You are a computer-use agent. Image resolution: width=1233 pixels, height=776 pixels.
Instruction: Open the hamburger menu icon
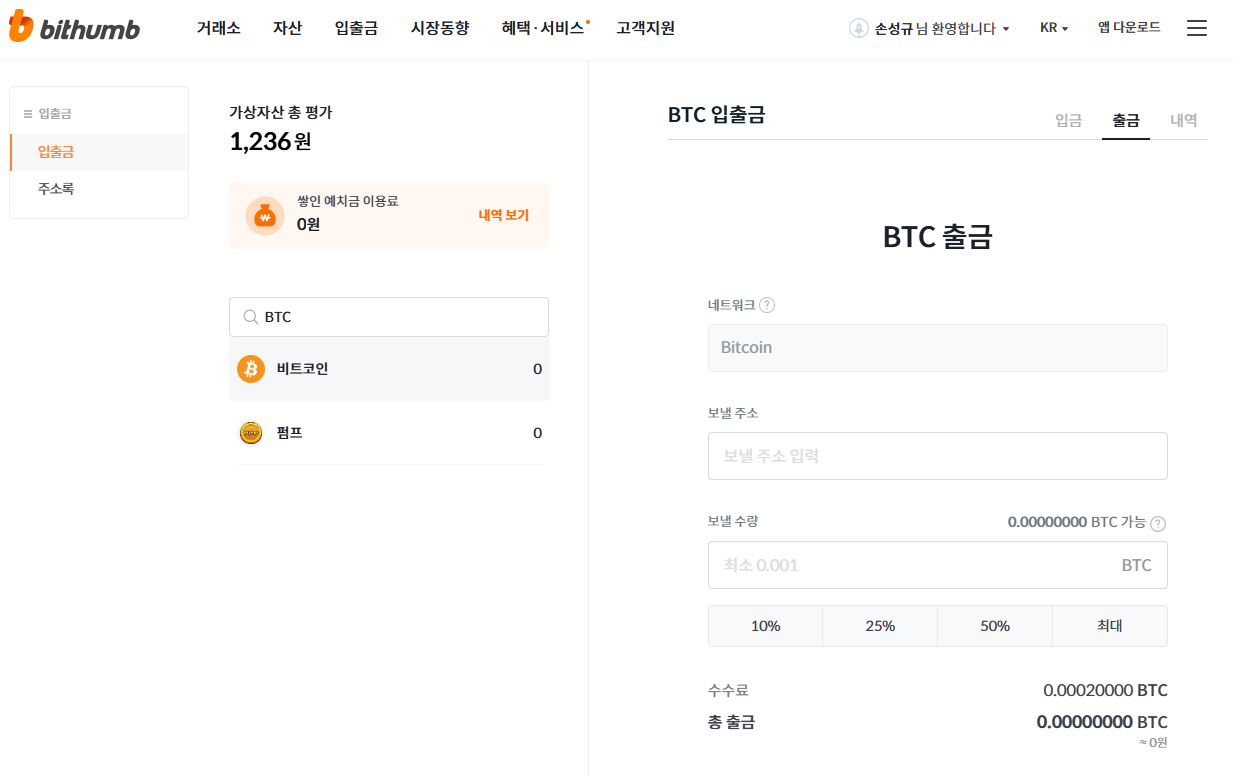tap(1196, 28)
